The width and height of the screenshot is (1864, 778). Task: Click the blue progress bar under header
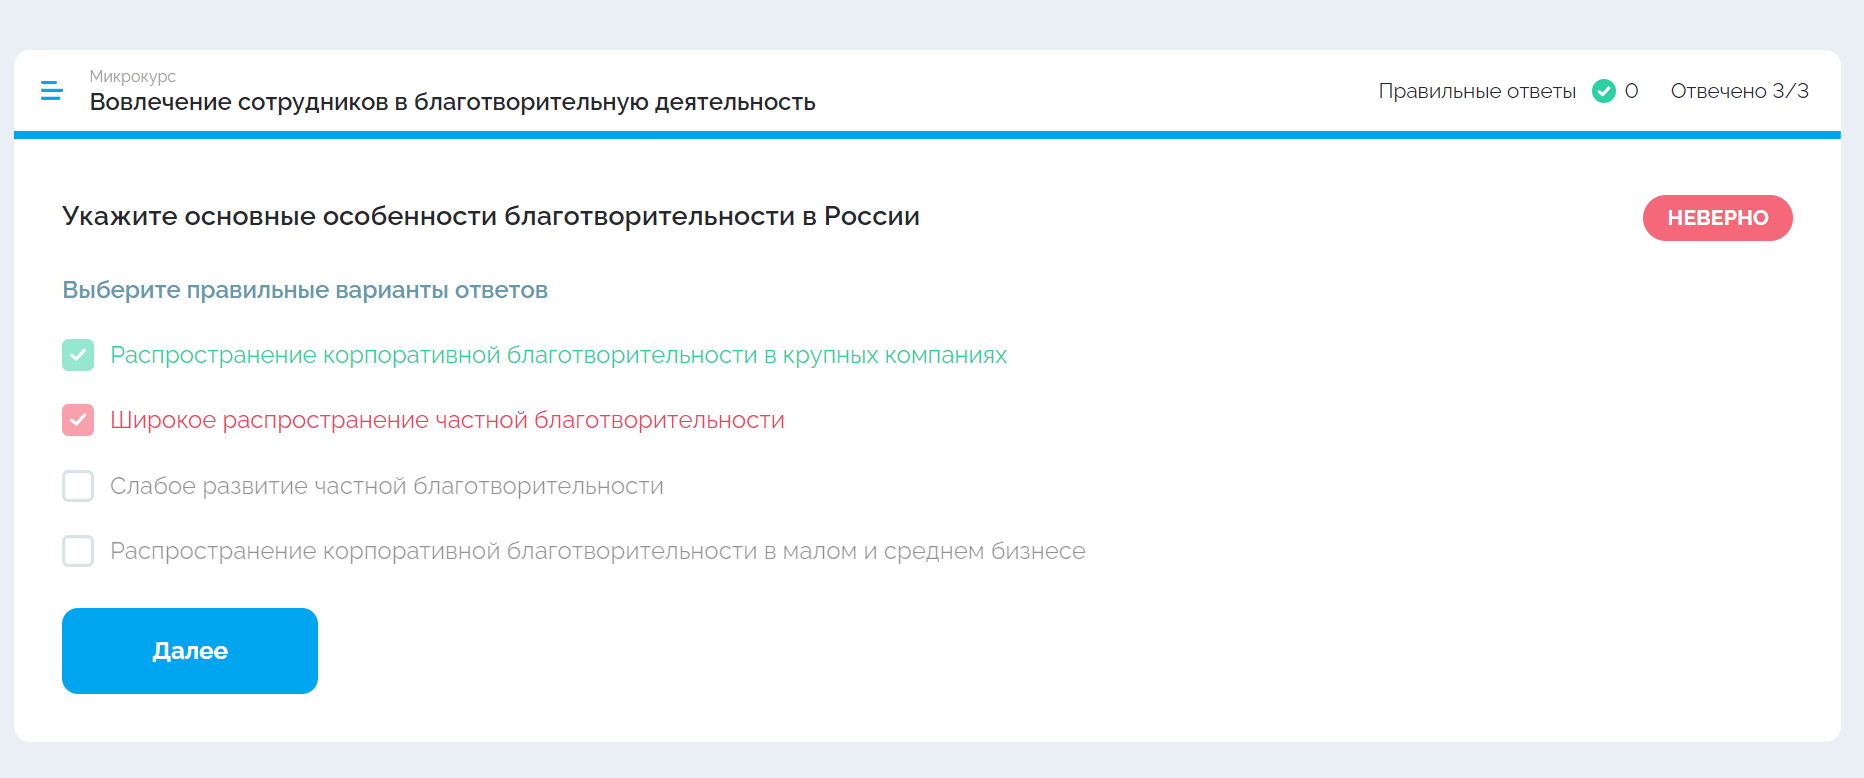927,135
